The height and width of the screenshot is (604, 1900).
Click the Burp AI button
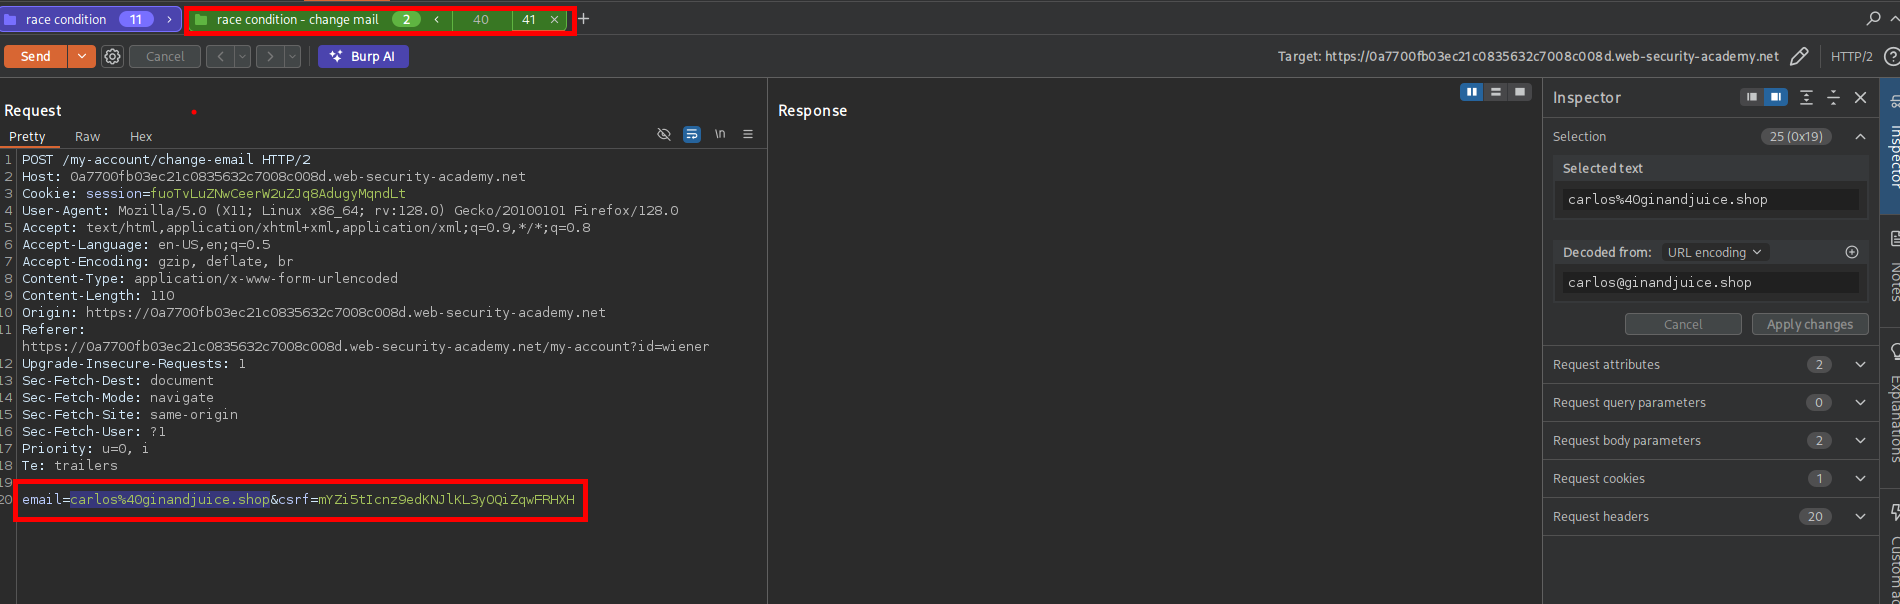[363, 57]
